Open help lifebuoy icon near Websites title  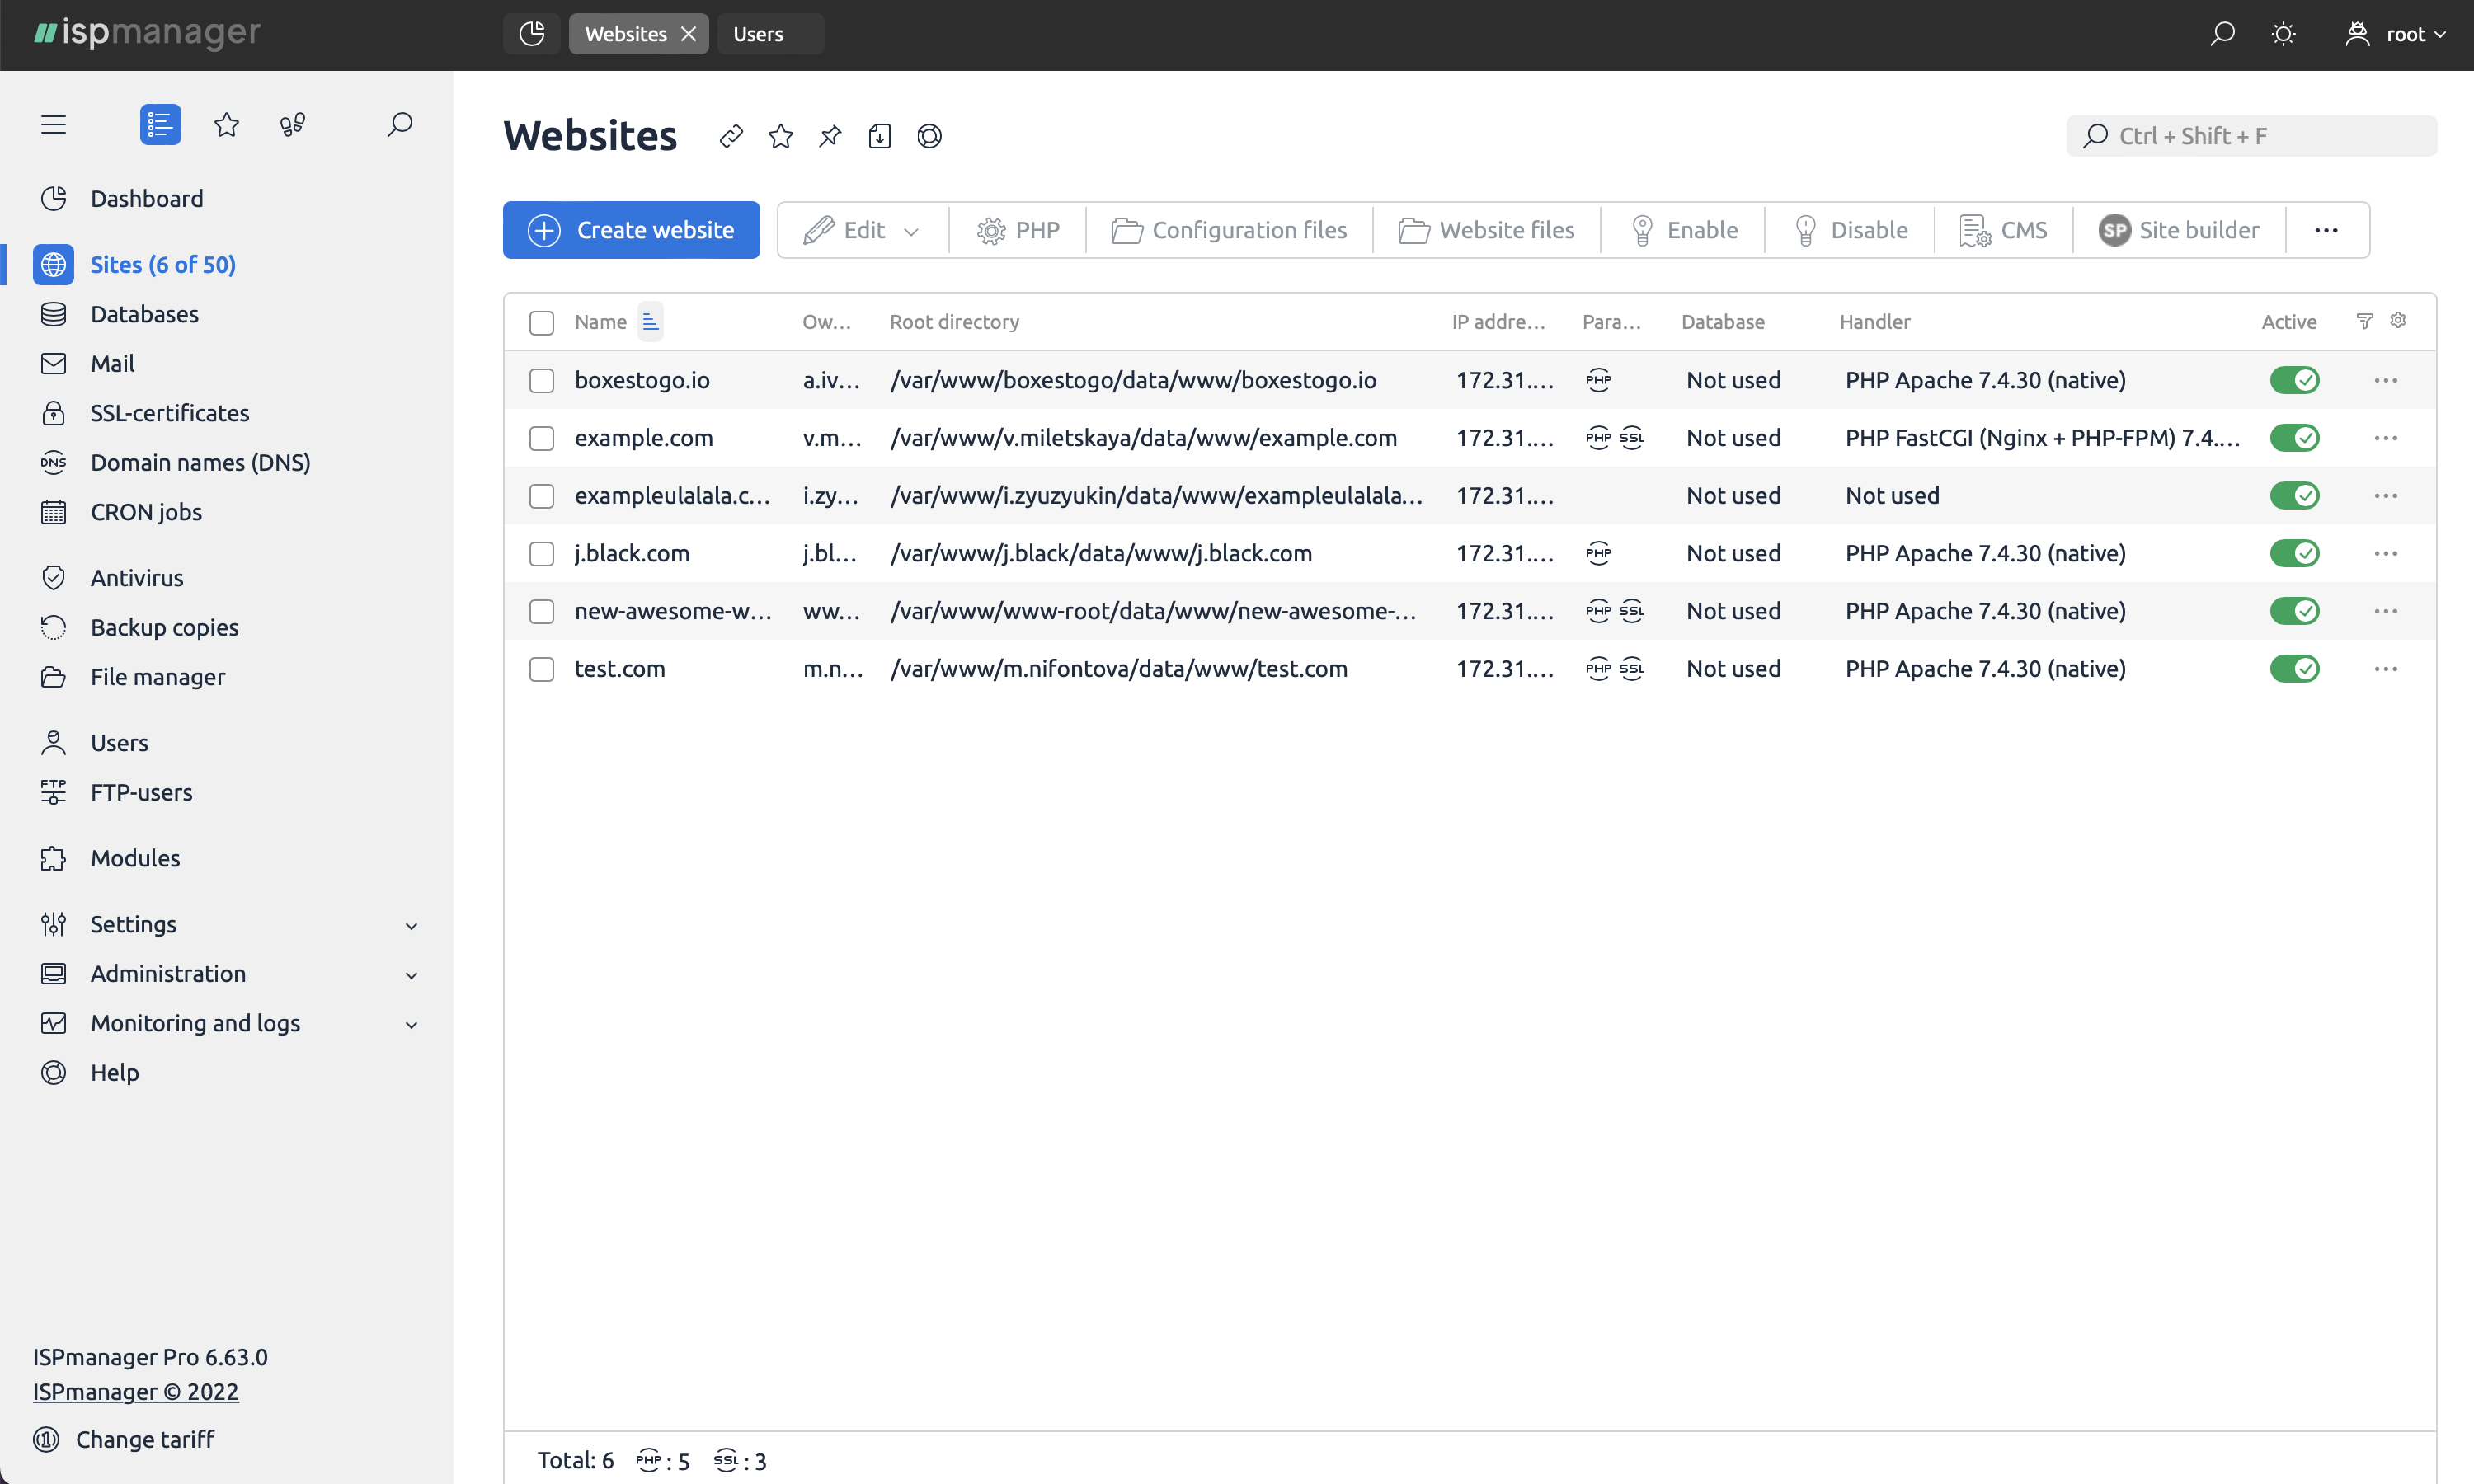tap(930, 136)
